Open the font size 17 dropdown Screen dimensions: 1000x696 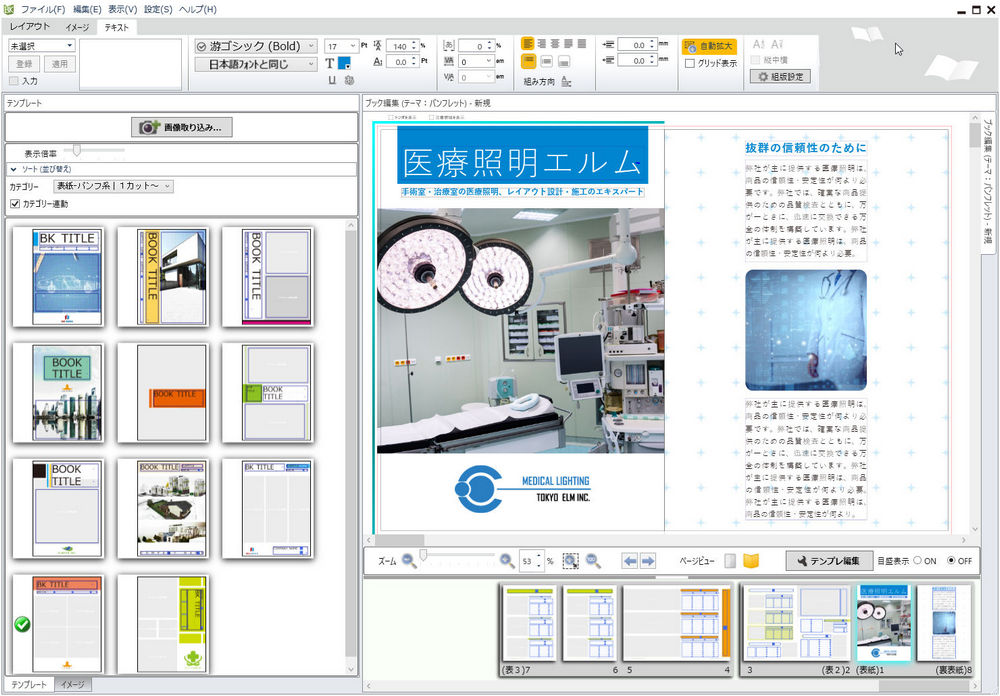(x=341, y=46)
